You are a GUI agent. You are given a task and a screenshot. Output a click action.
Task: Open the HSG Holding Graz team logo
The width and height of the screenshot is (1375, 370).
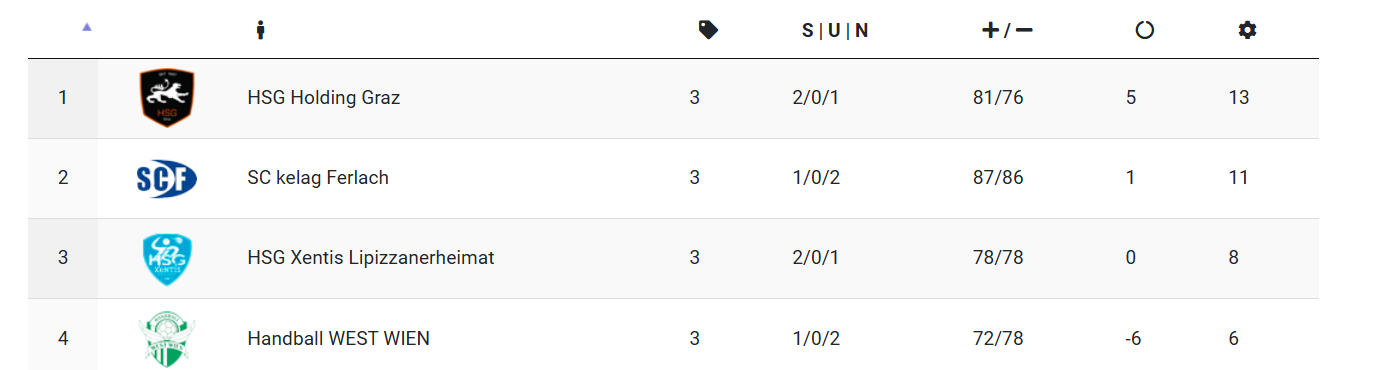[x=167, y=98]
